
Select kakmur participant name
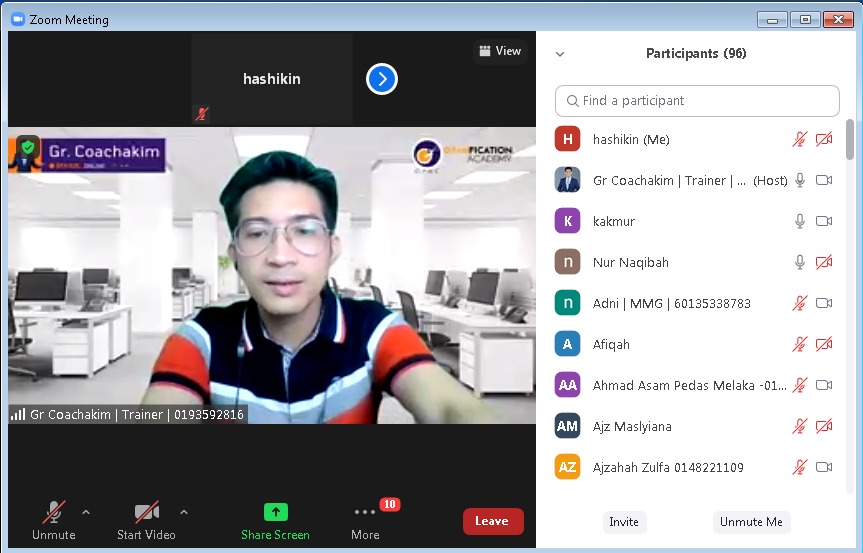coord(614,222)
